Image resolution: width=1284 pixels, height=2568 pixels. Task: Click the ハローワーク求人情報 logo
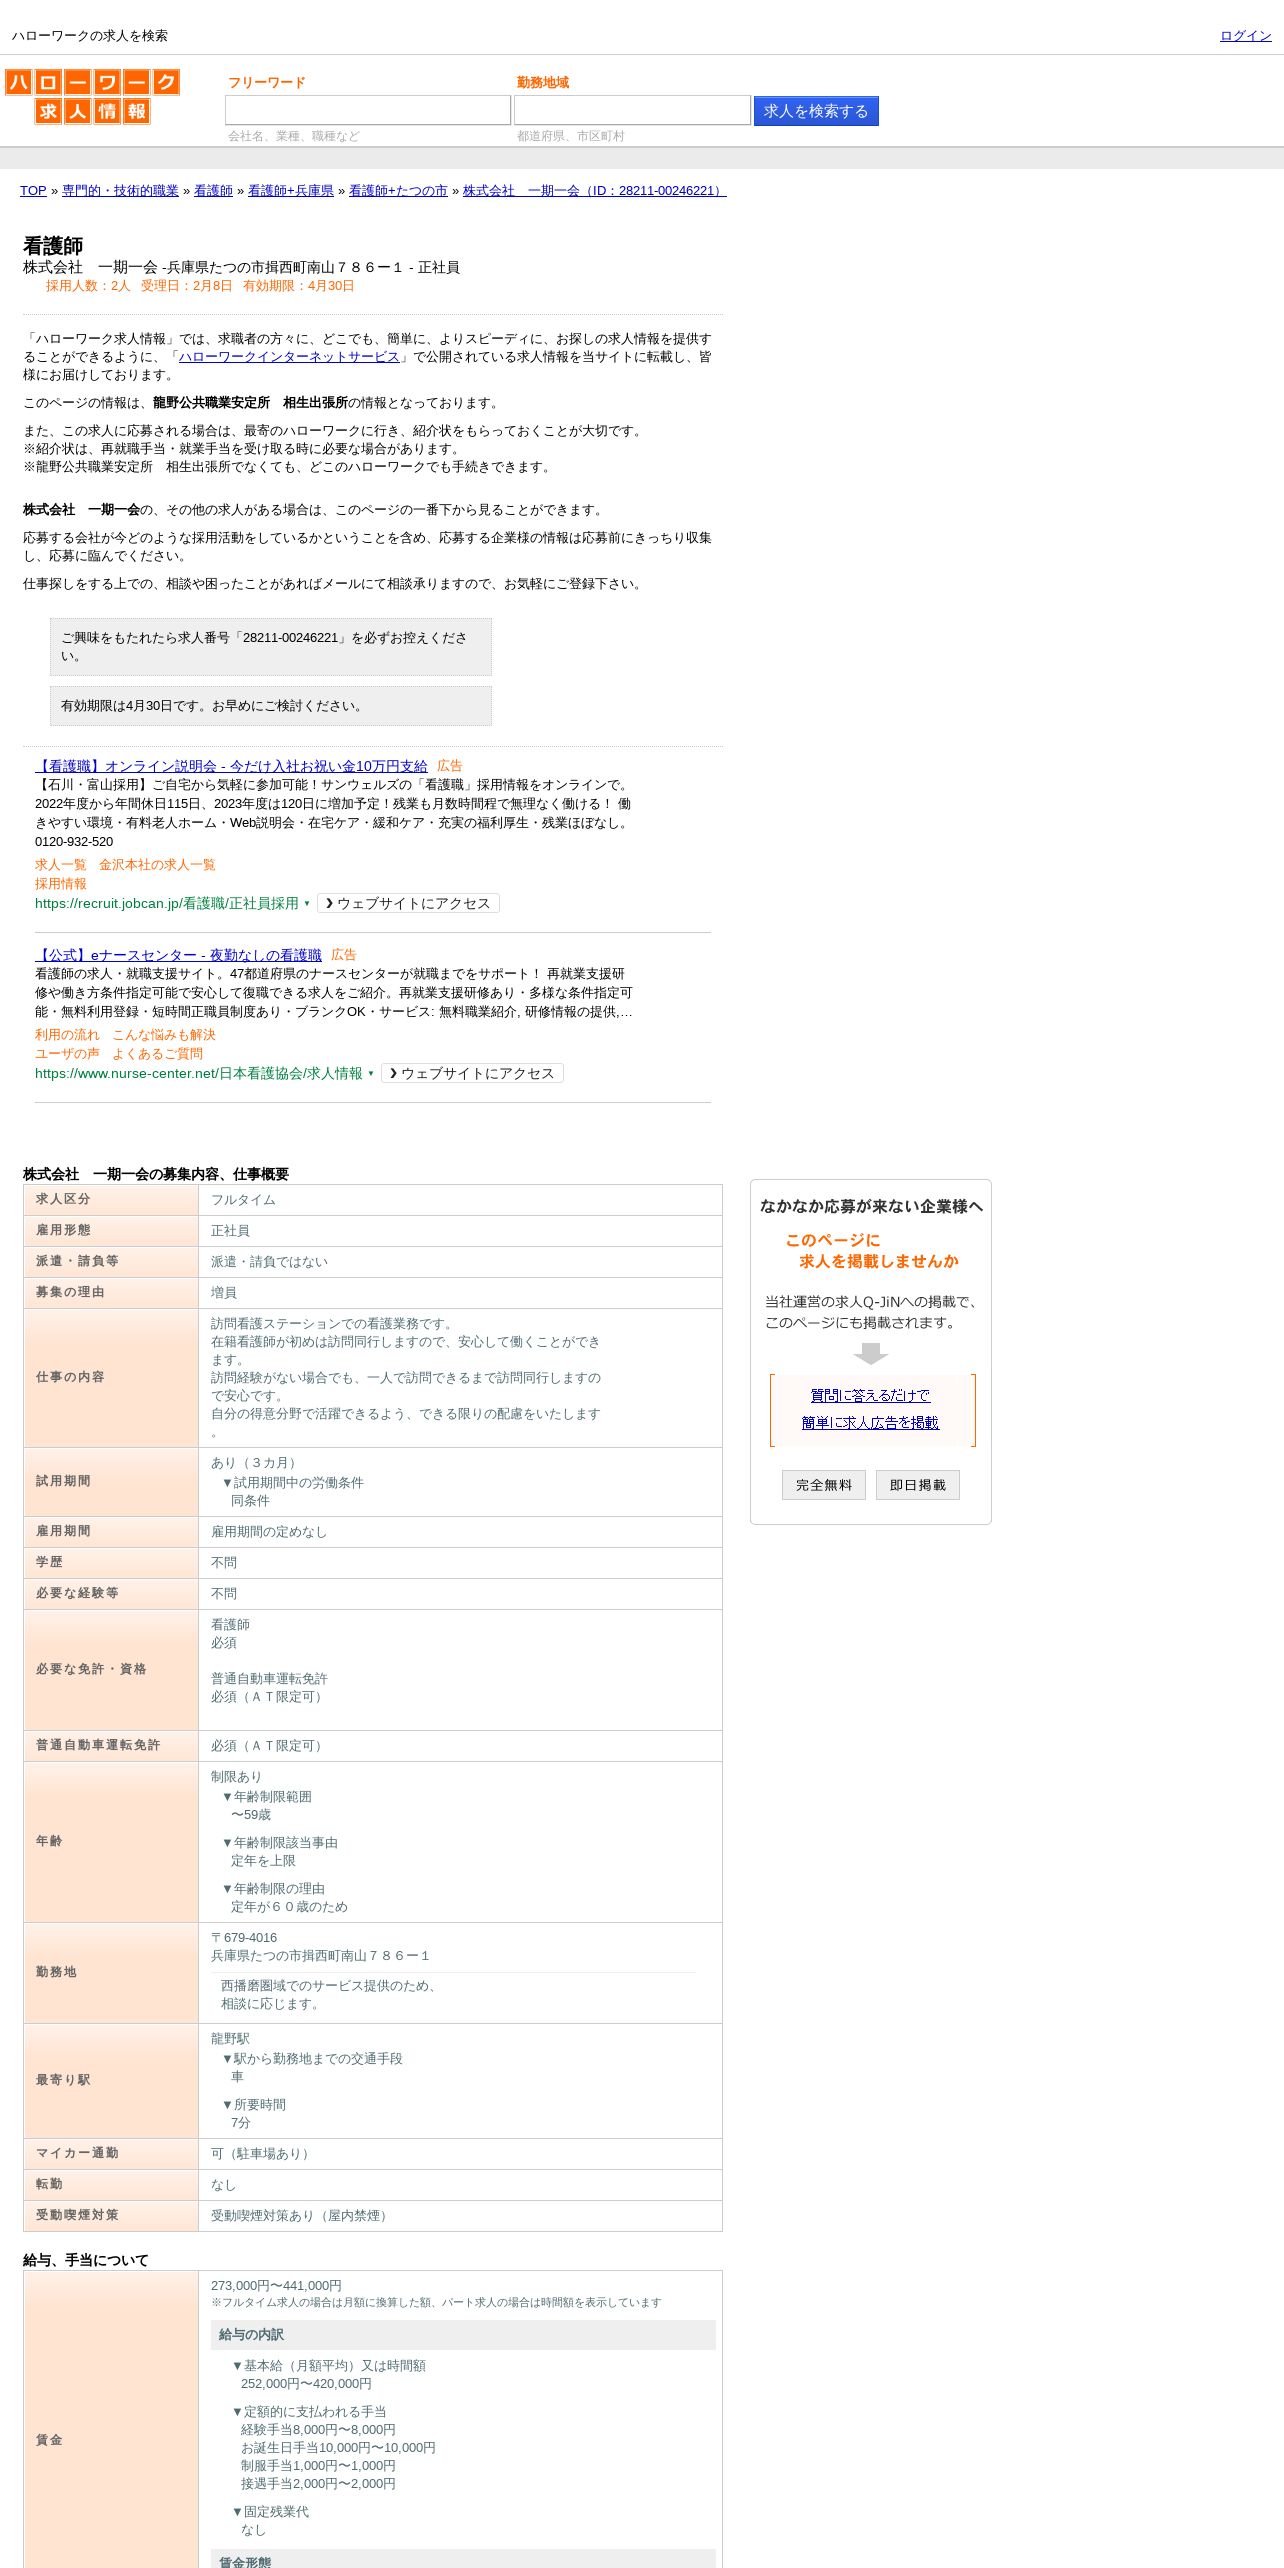[x=92, y=96]
